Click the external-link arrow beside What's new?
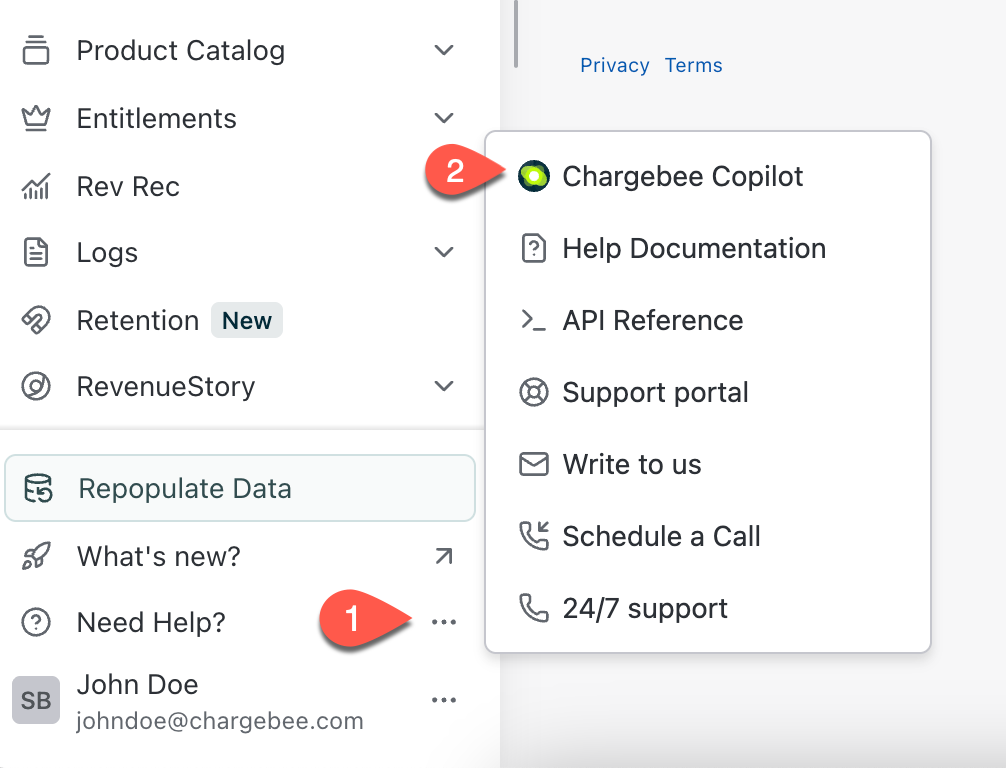 click(x=443, y=556)
